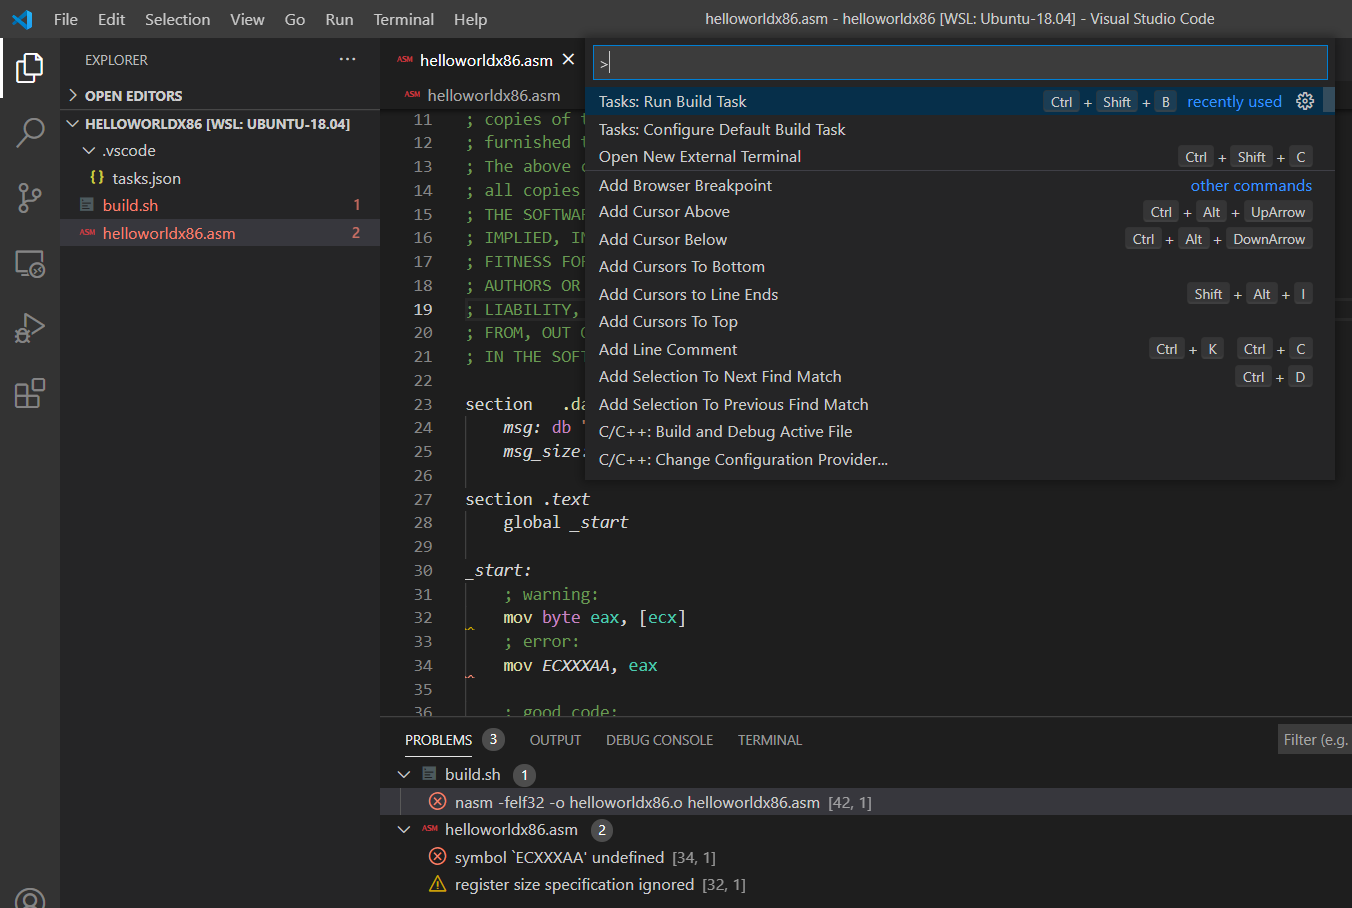
Task: Open the Terminal menu
Action: 403,19
